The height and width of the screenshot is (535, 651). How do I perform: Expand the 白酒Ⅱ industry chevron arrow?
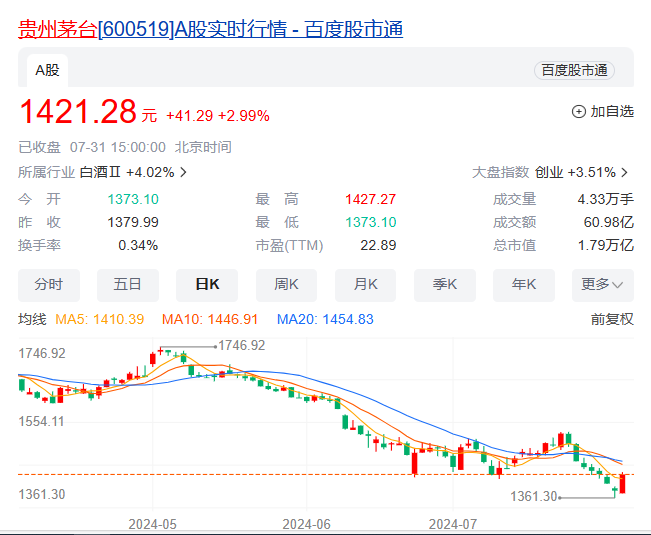[184, 172]
